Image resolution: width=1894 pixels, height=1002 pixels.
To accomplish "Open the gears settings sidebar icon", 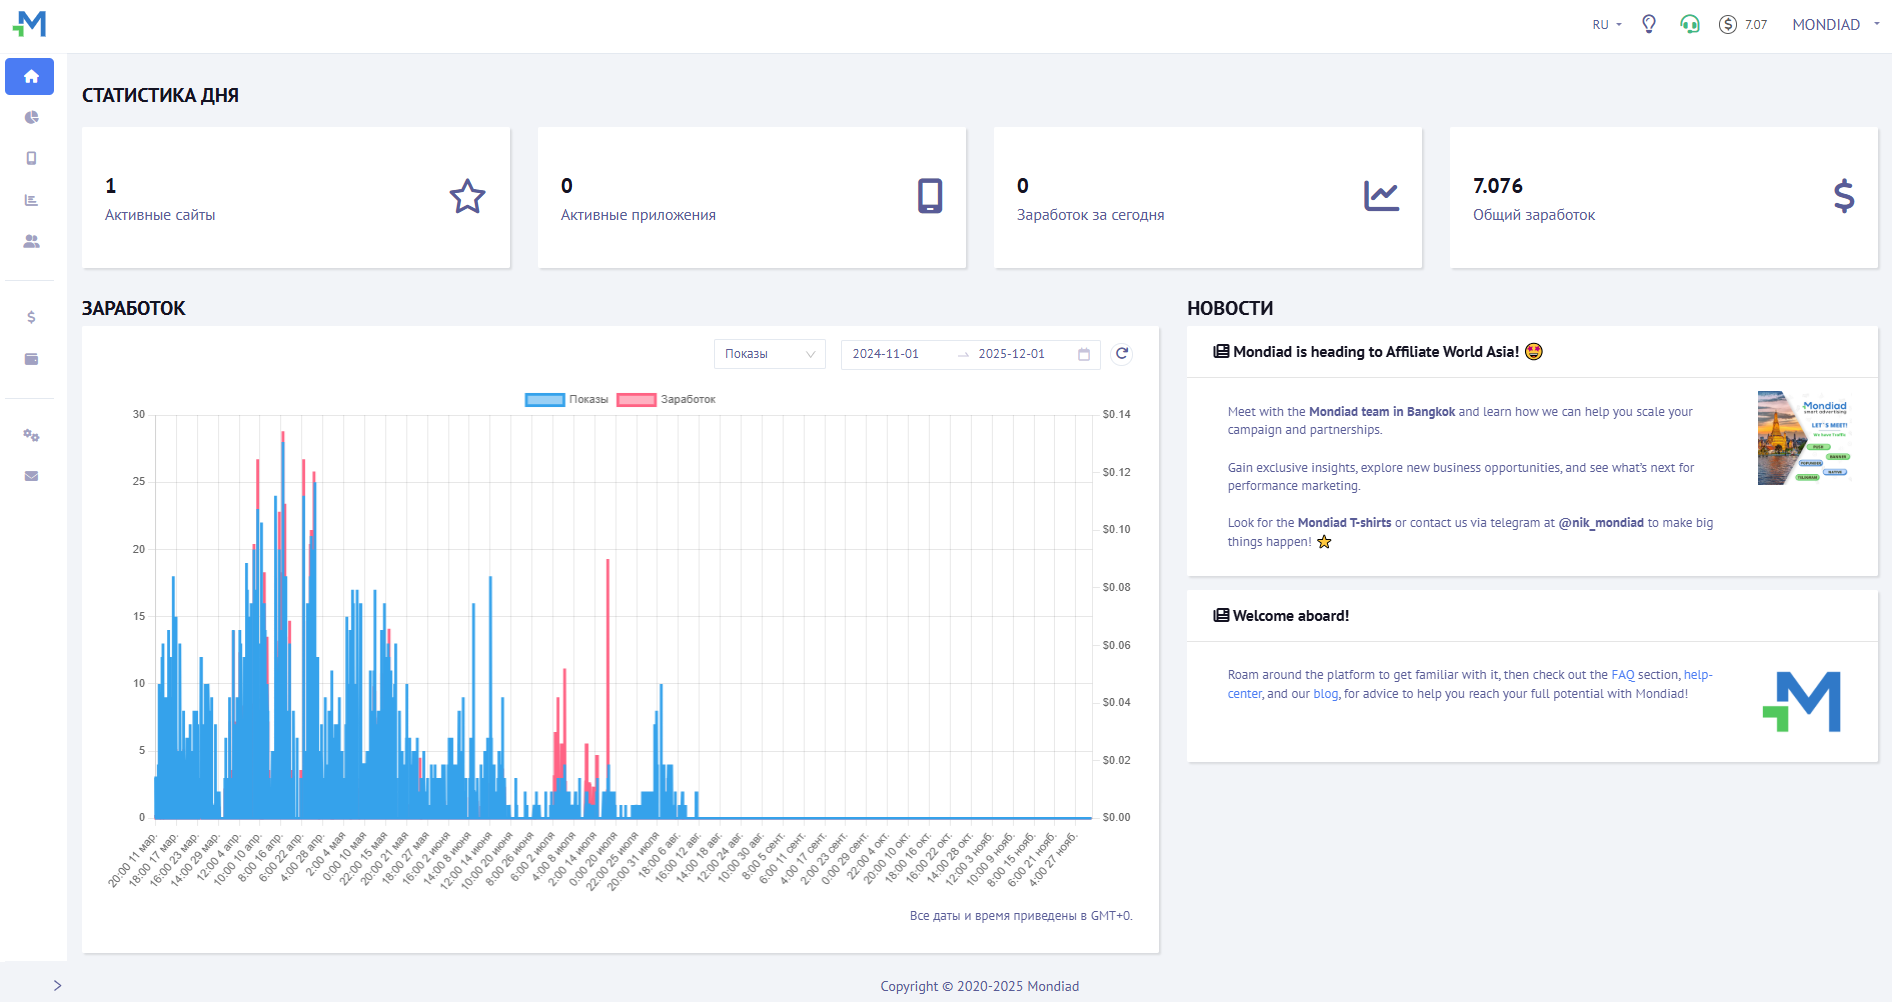I will pos(31,435).
